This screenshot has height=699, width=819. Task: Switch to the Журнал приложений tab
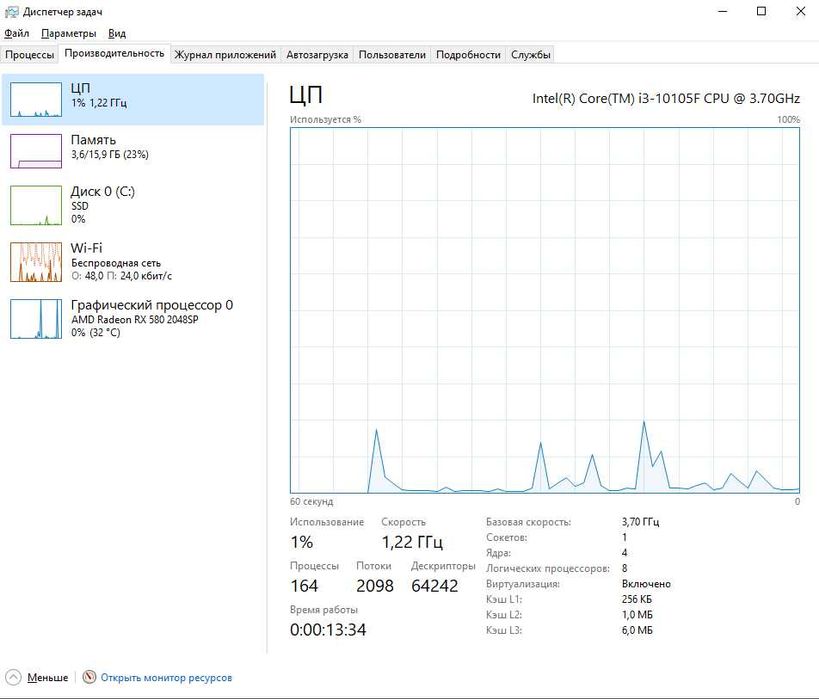pyautogui.click(x=225, y=54)
